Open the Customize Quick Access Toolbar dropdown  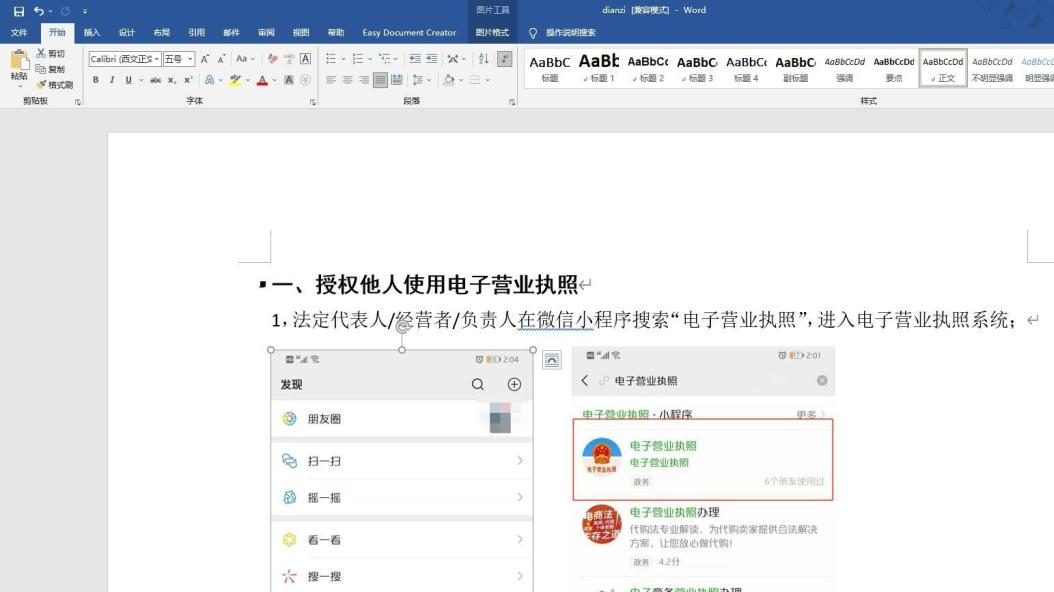coord(85,11)
